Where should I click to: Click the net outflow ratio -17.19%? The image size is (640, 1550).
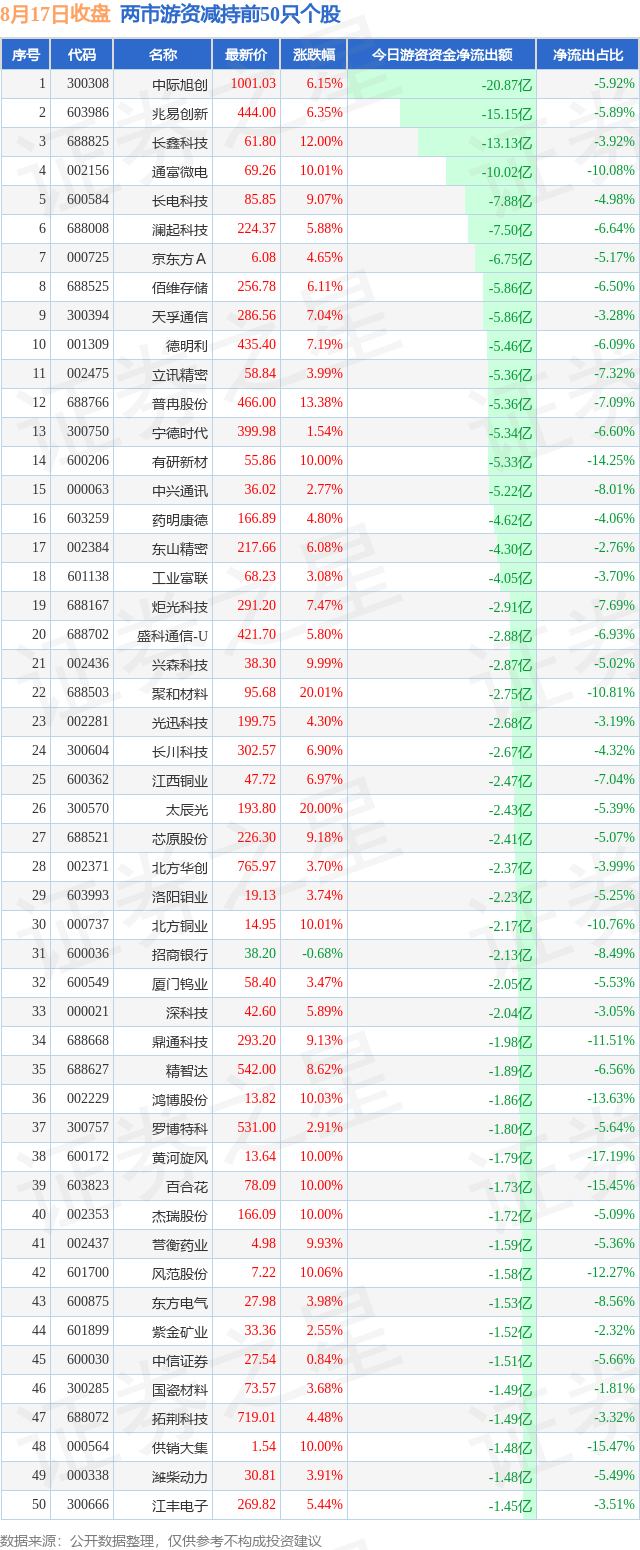click(x=611, y=1157)
